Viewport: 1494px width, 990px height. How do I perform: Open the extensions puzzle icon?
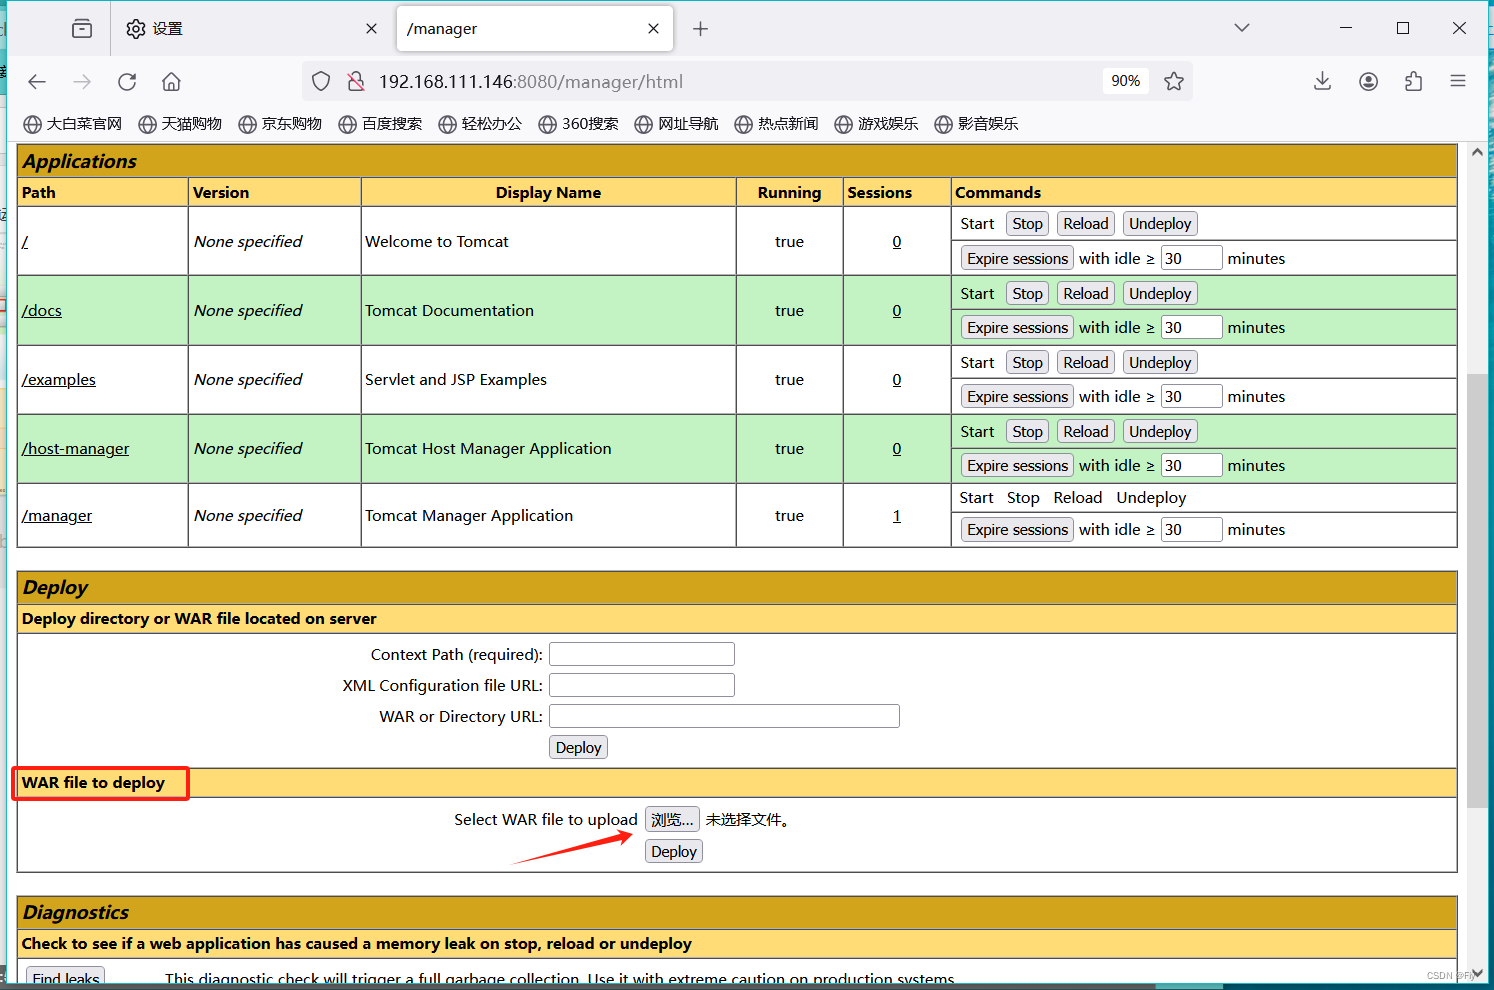1413,82
